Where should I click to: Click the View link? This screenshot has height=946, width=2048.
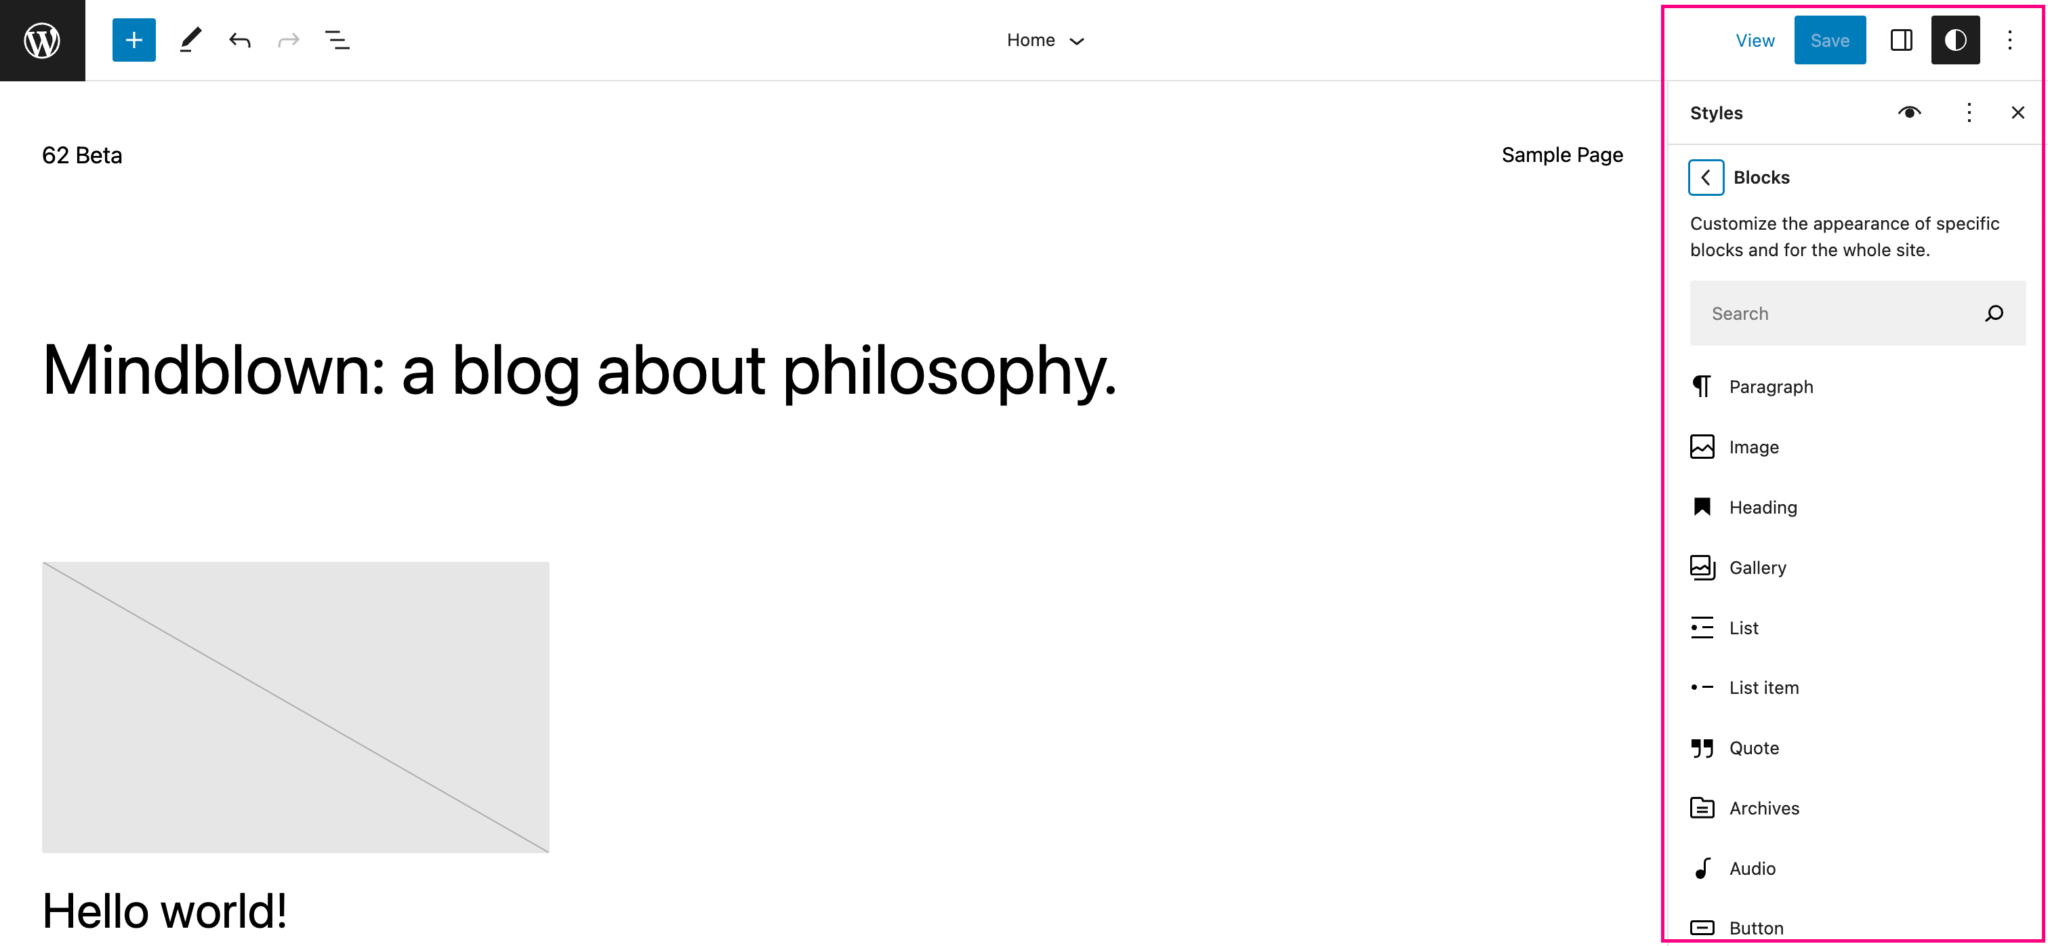pos(1755,40)
